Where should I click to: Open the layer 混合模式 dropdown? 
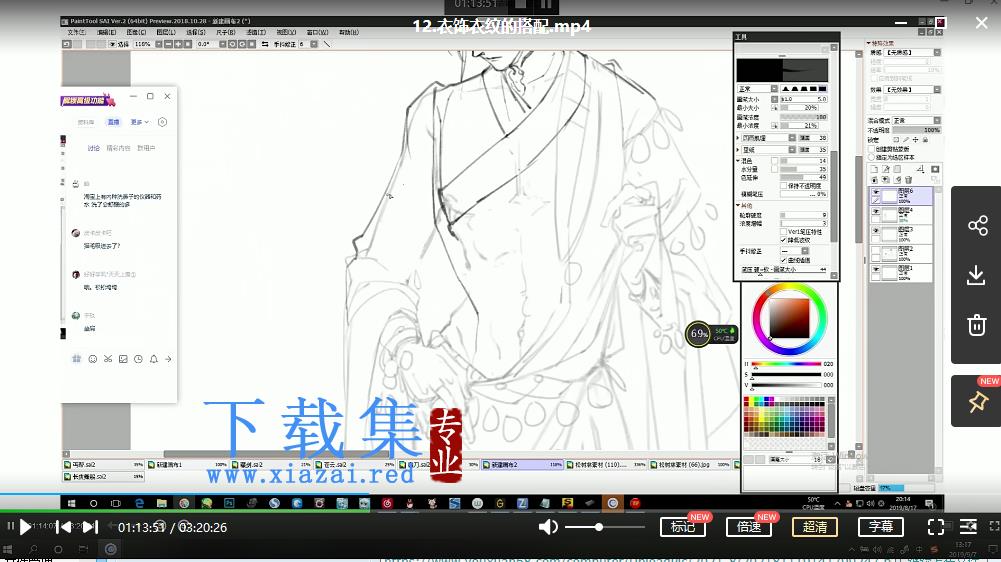coord(917,120)
